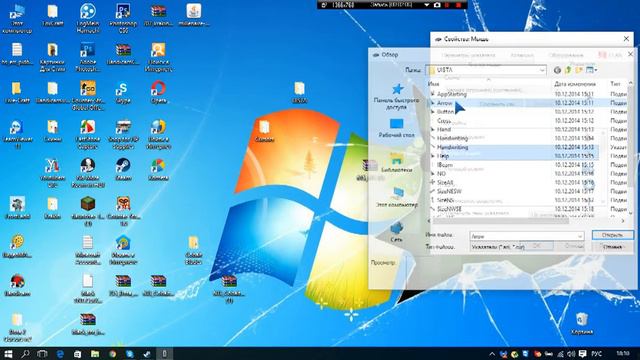Open the Skype desktop shortcut
The width and height of the screenshot is (640, 360).
click(123, 93)
